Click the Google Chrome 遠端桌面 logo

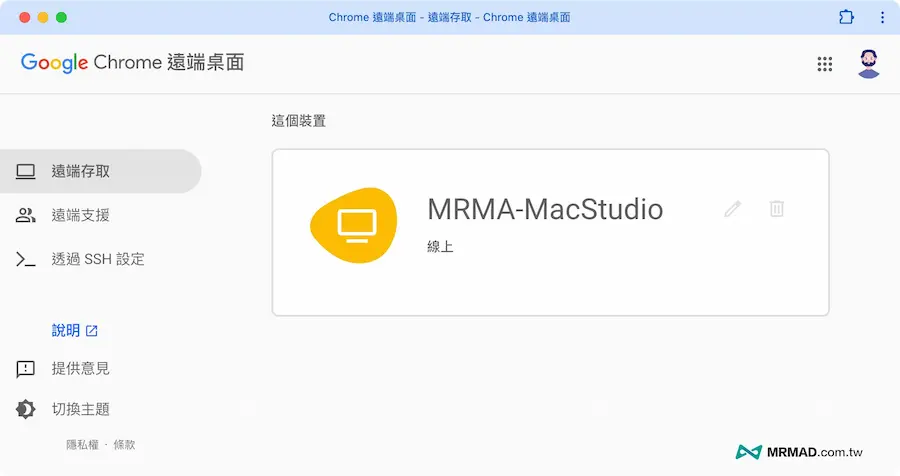[133, 63]
